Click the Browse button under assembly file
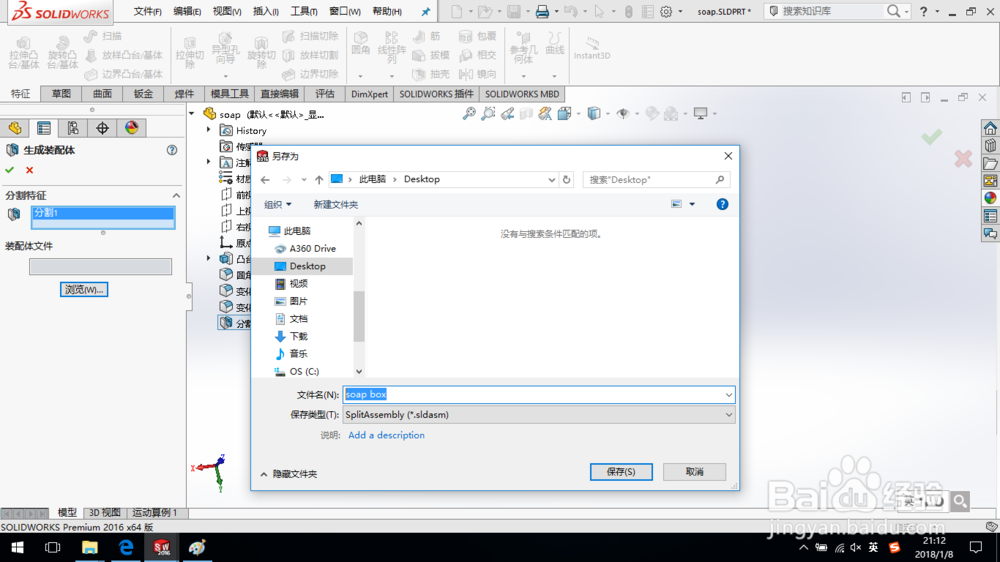The width and height of the screenshot is (1000, 562). (x=84, y=290)
